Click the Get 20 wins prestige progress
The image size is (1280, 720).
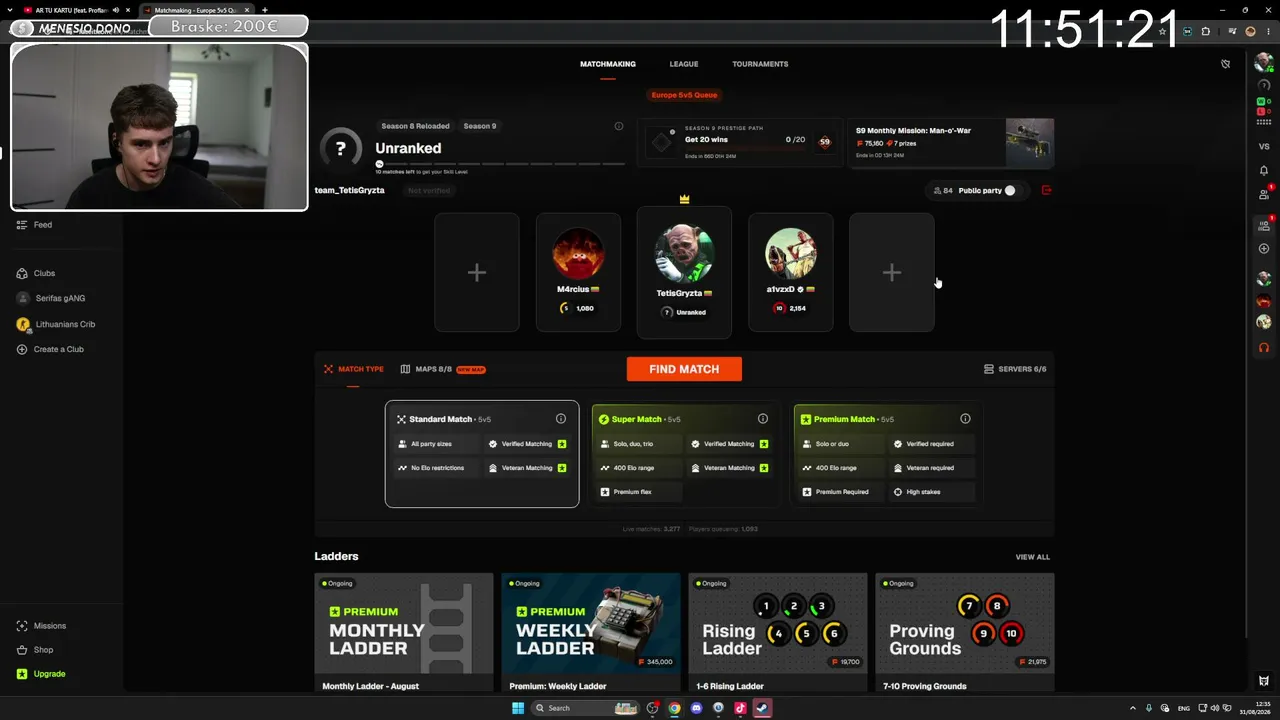pos(742,143)
